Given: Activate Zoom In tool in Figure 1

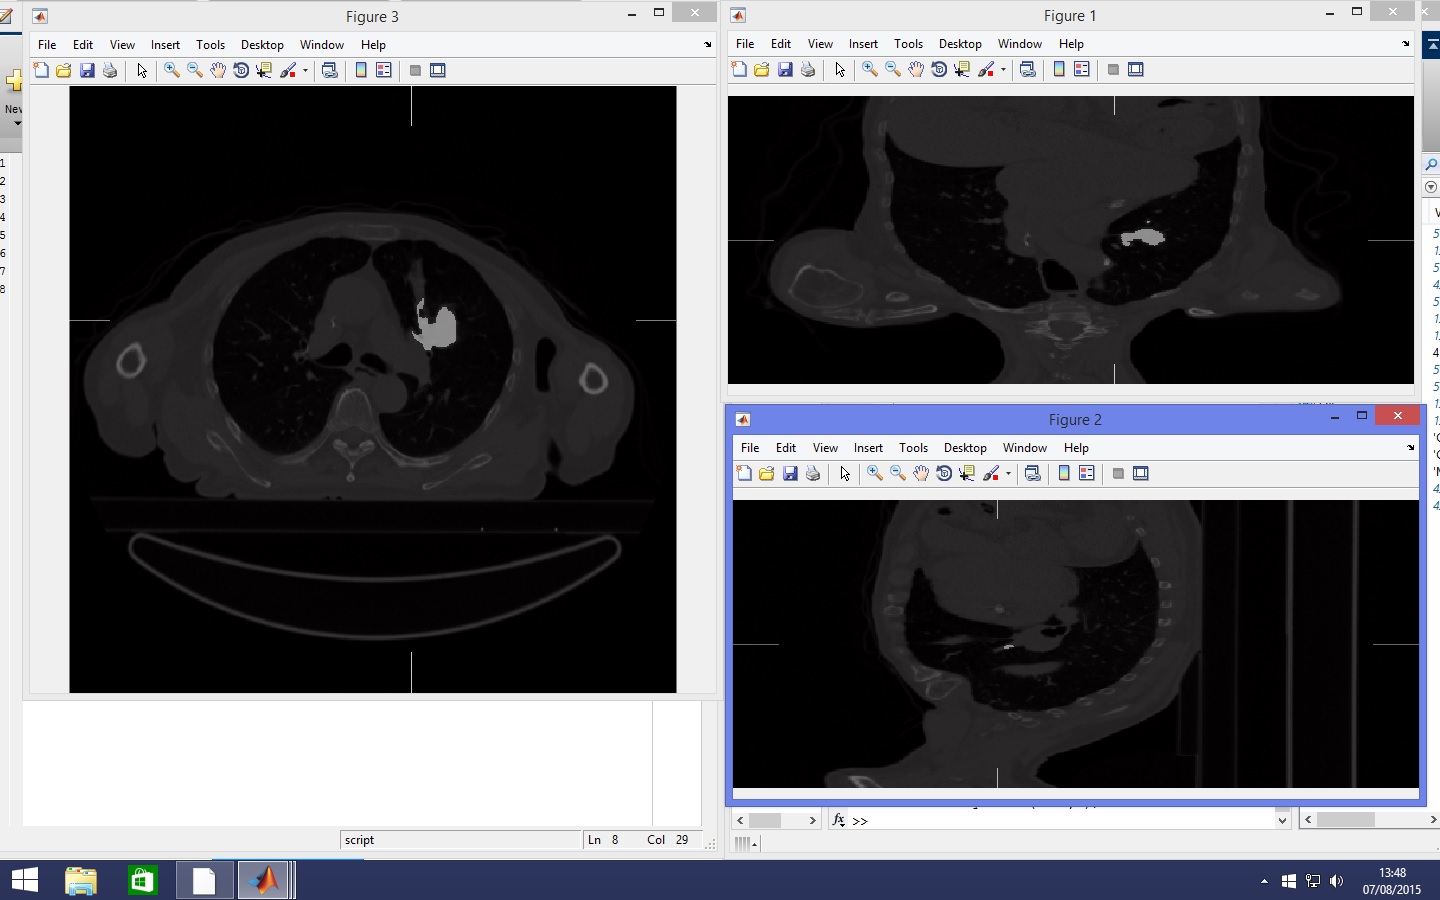Looking at the screenshot, I should [x=870, y=69].
